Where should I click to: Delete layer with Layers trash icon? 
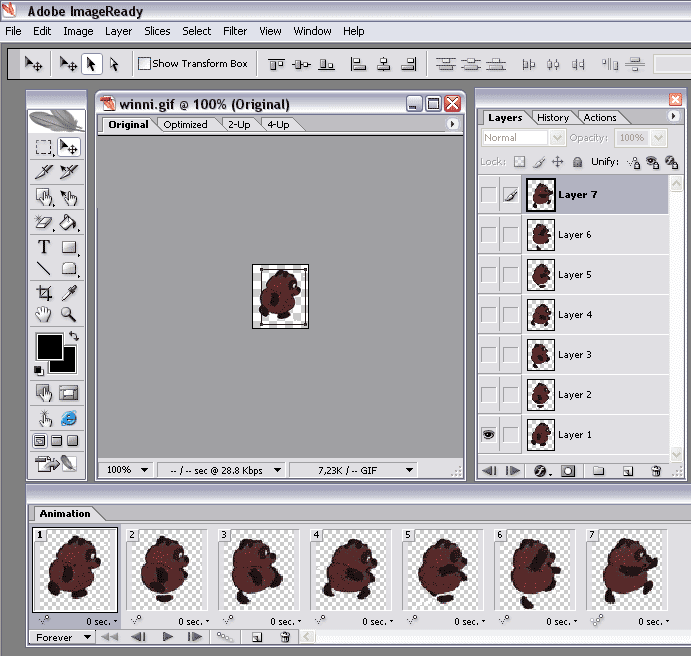pyautogui.click(x=656, y=471)
